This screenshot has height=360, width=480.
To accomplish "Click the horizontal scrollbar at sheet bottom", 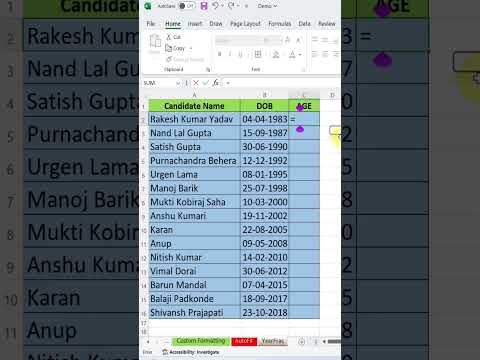I will pos(334,341).
